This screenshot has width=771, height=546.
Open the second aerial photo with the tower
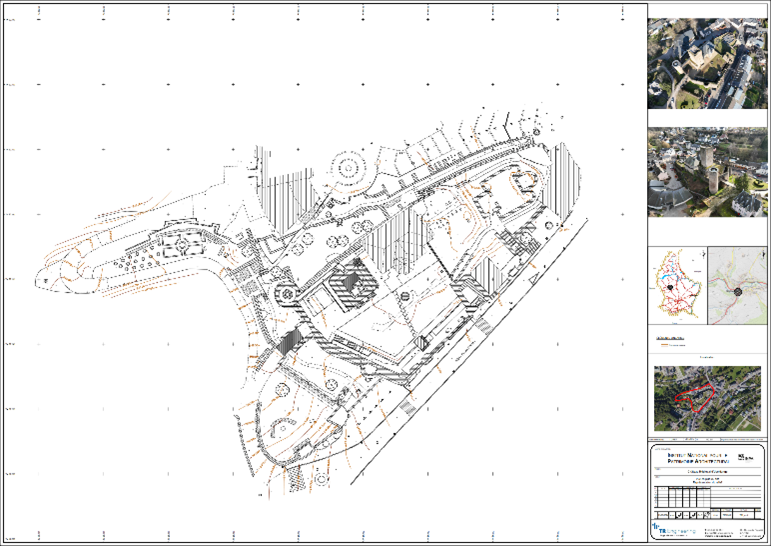[708, 172]
